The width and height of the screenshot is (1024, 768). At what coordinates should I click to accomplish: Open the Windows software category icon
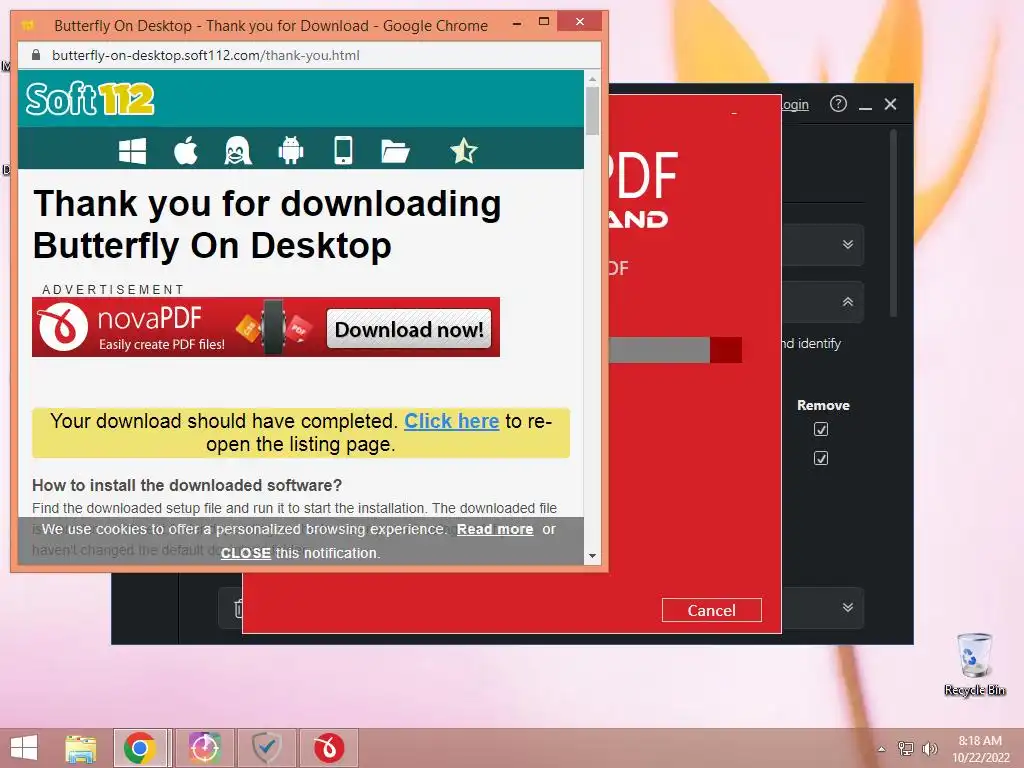[133, 152]
